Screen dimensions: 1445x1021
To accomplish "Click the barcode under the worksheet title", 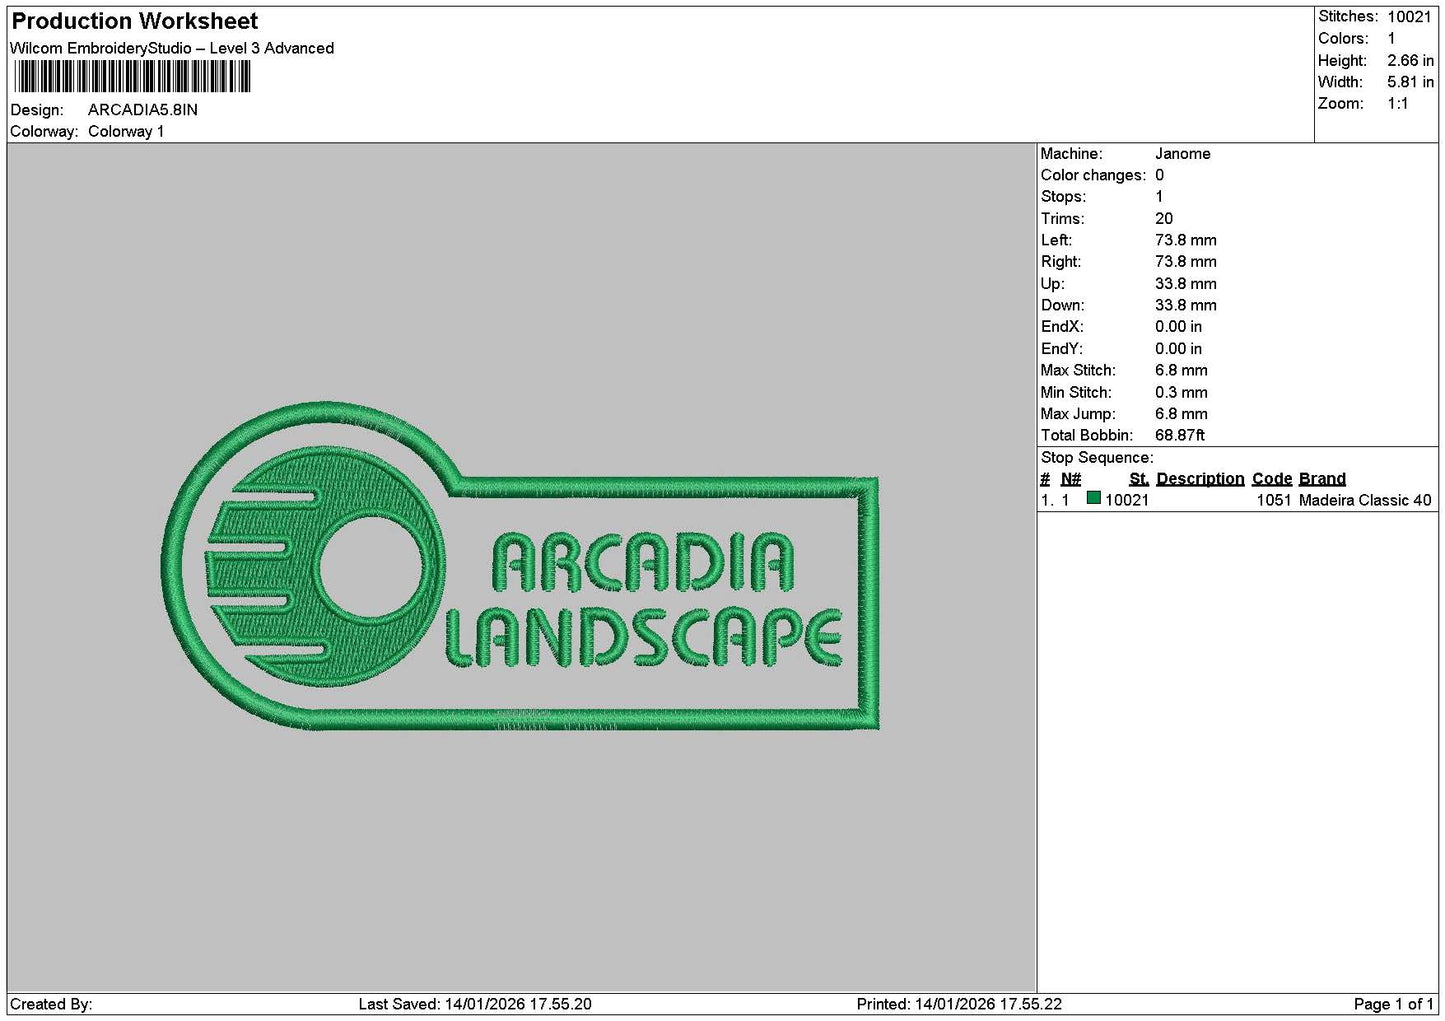I will [x=132, y=77].
